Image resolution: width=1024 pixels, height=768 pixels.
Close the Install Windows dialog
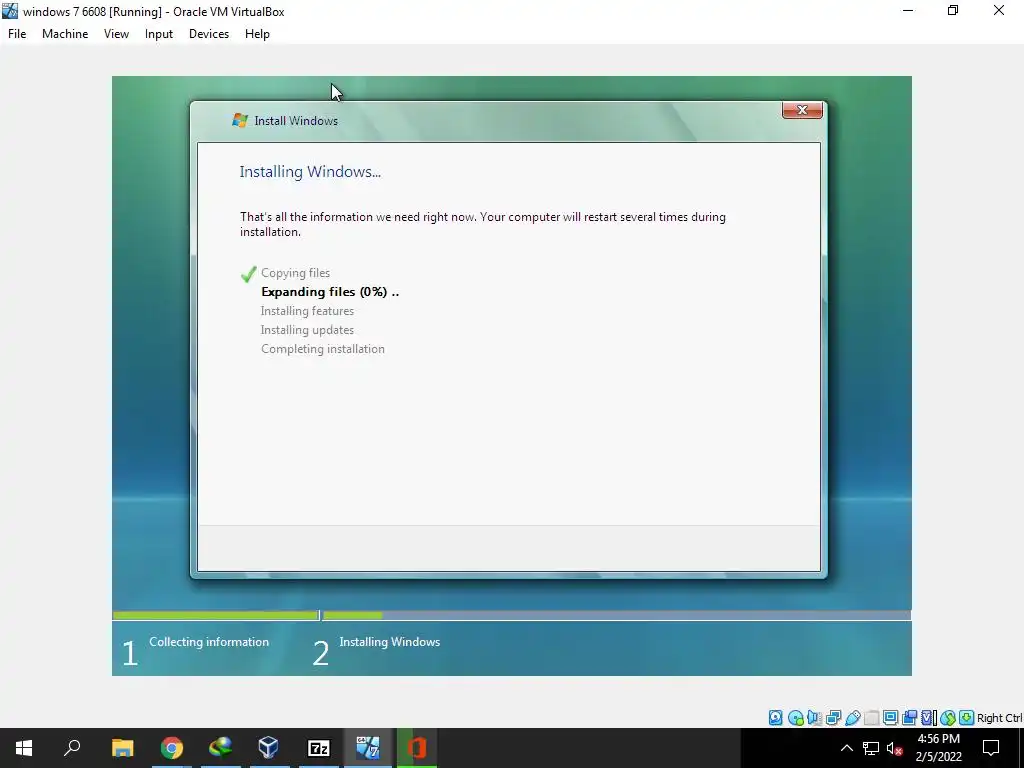[802, 110]
